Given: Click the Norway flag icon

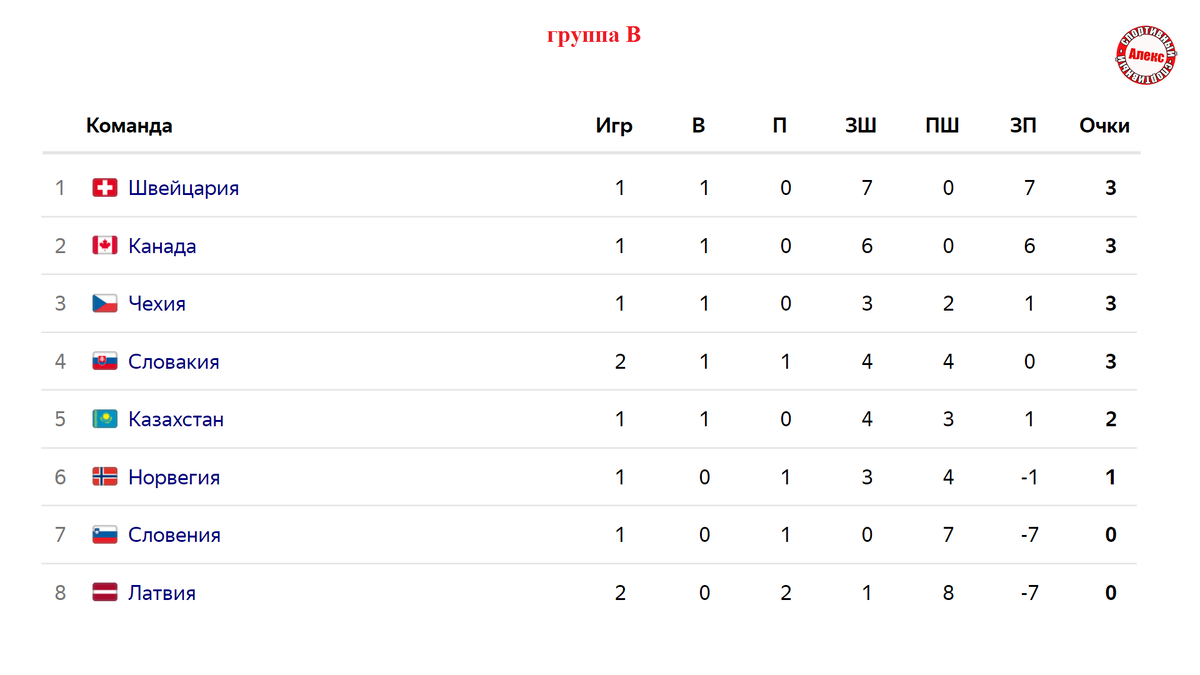Looking at the screenshot, I should [x=105, y=477].
